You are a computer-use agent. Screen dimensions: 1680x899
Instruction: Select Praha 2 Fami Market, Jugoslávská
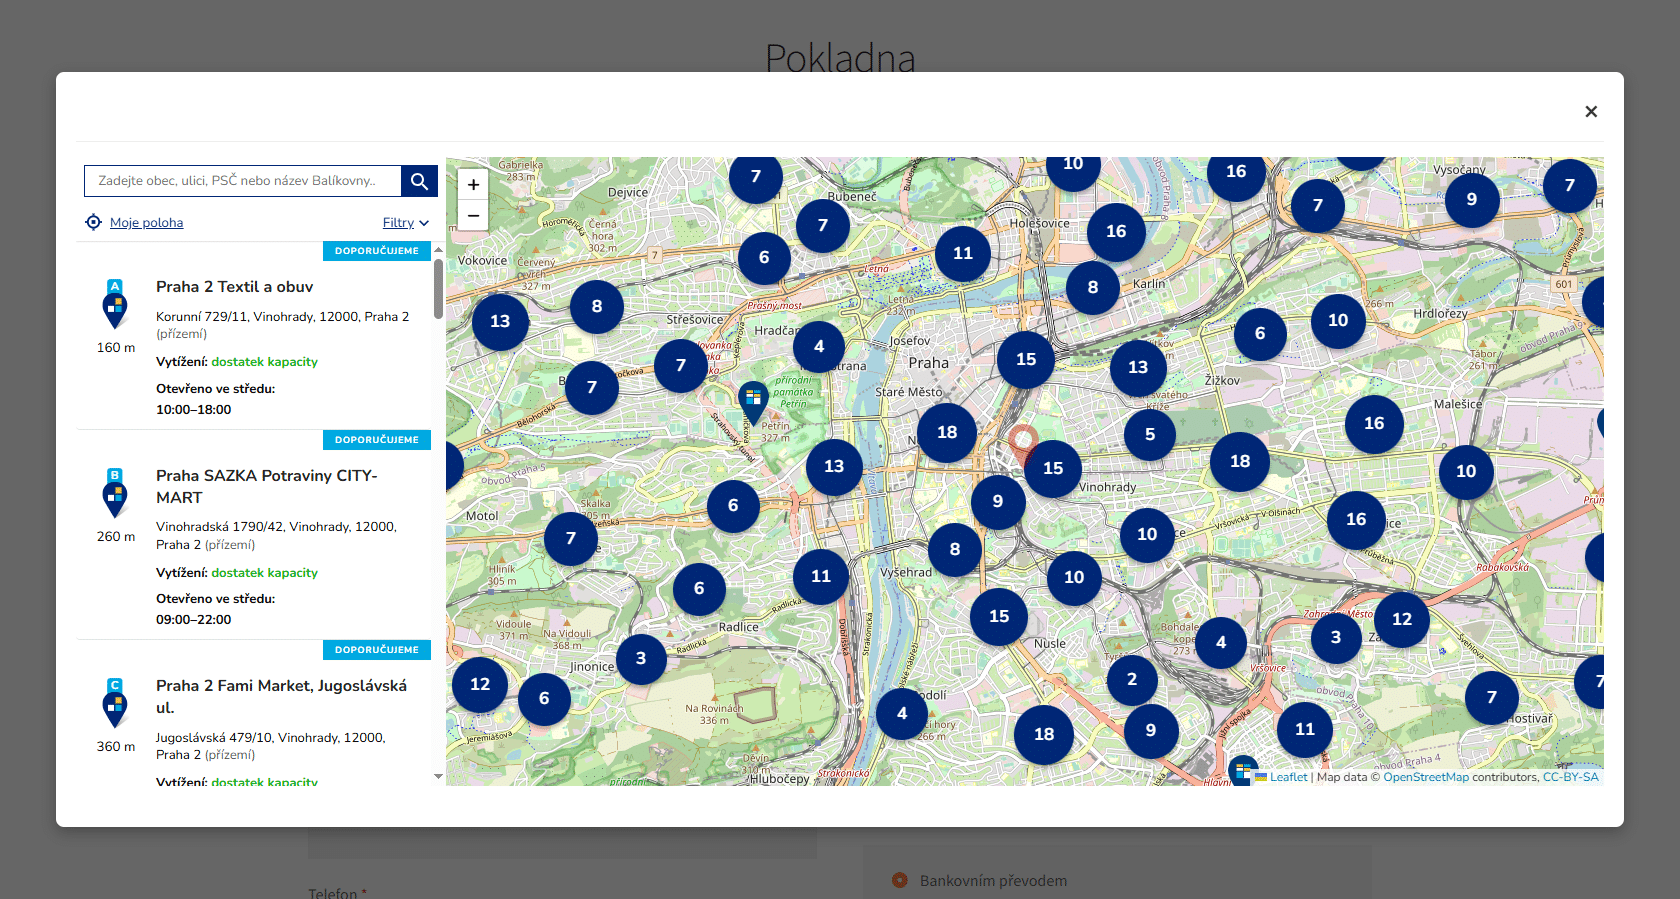click(x=281, y=697)
